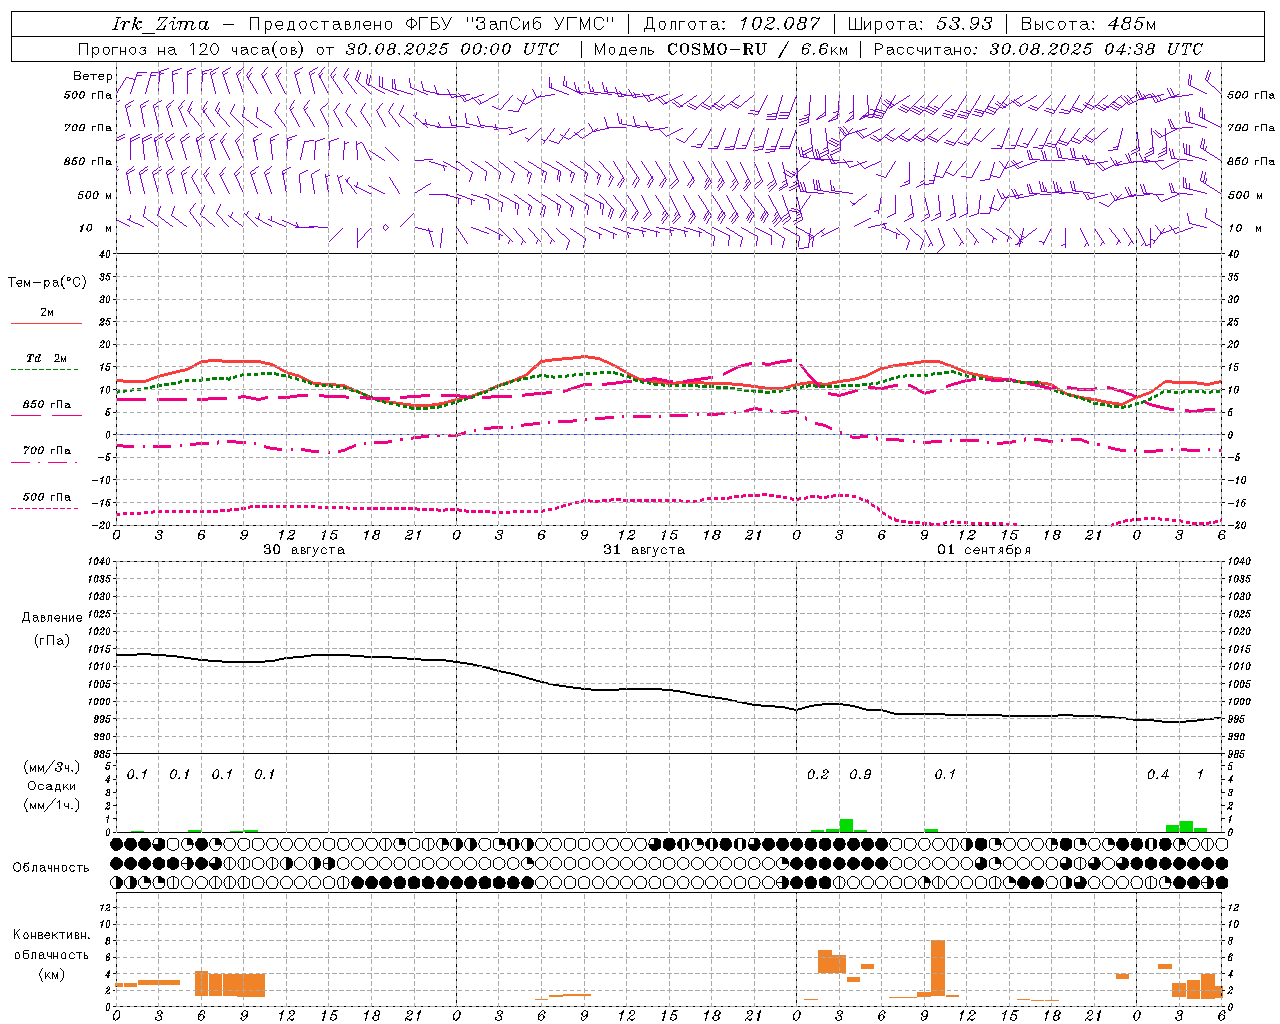Click the '30 августа' date label

click(303, 550)
